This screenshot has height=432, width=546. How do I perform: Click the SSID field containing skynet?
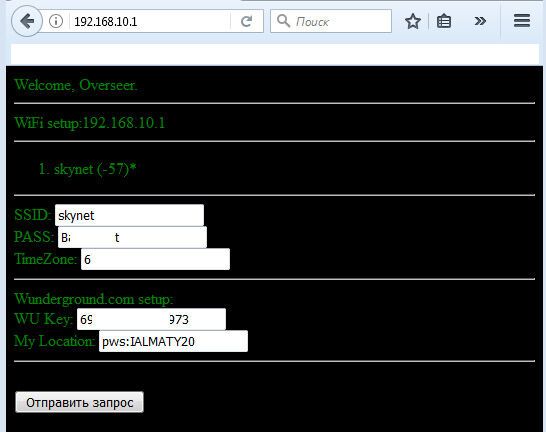click(129, 215)
